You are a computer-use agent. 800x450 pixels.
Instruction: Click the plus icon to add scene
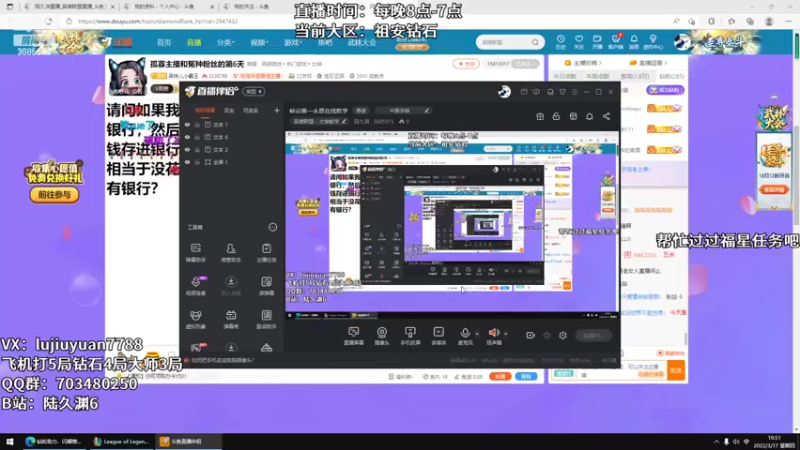pyautogui.click(x=277, y=110)
